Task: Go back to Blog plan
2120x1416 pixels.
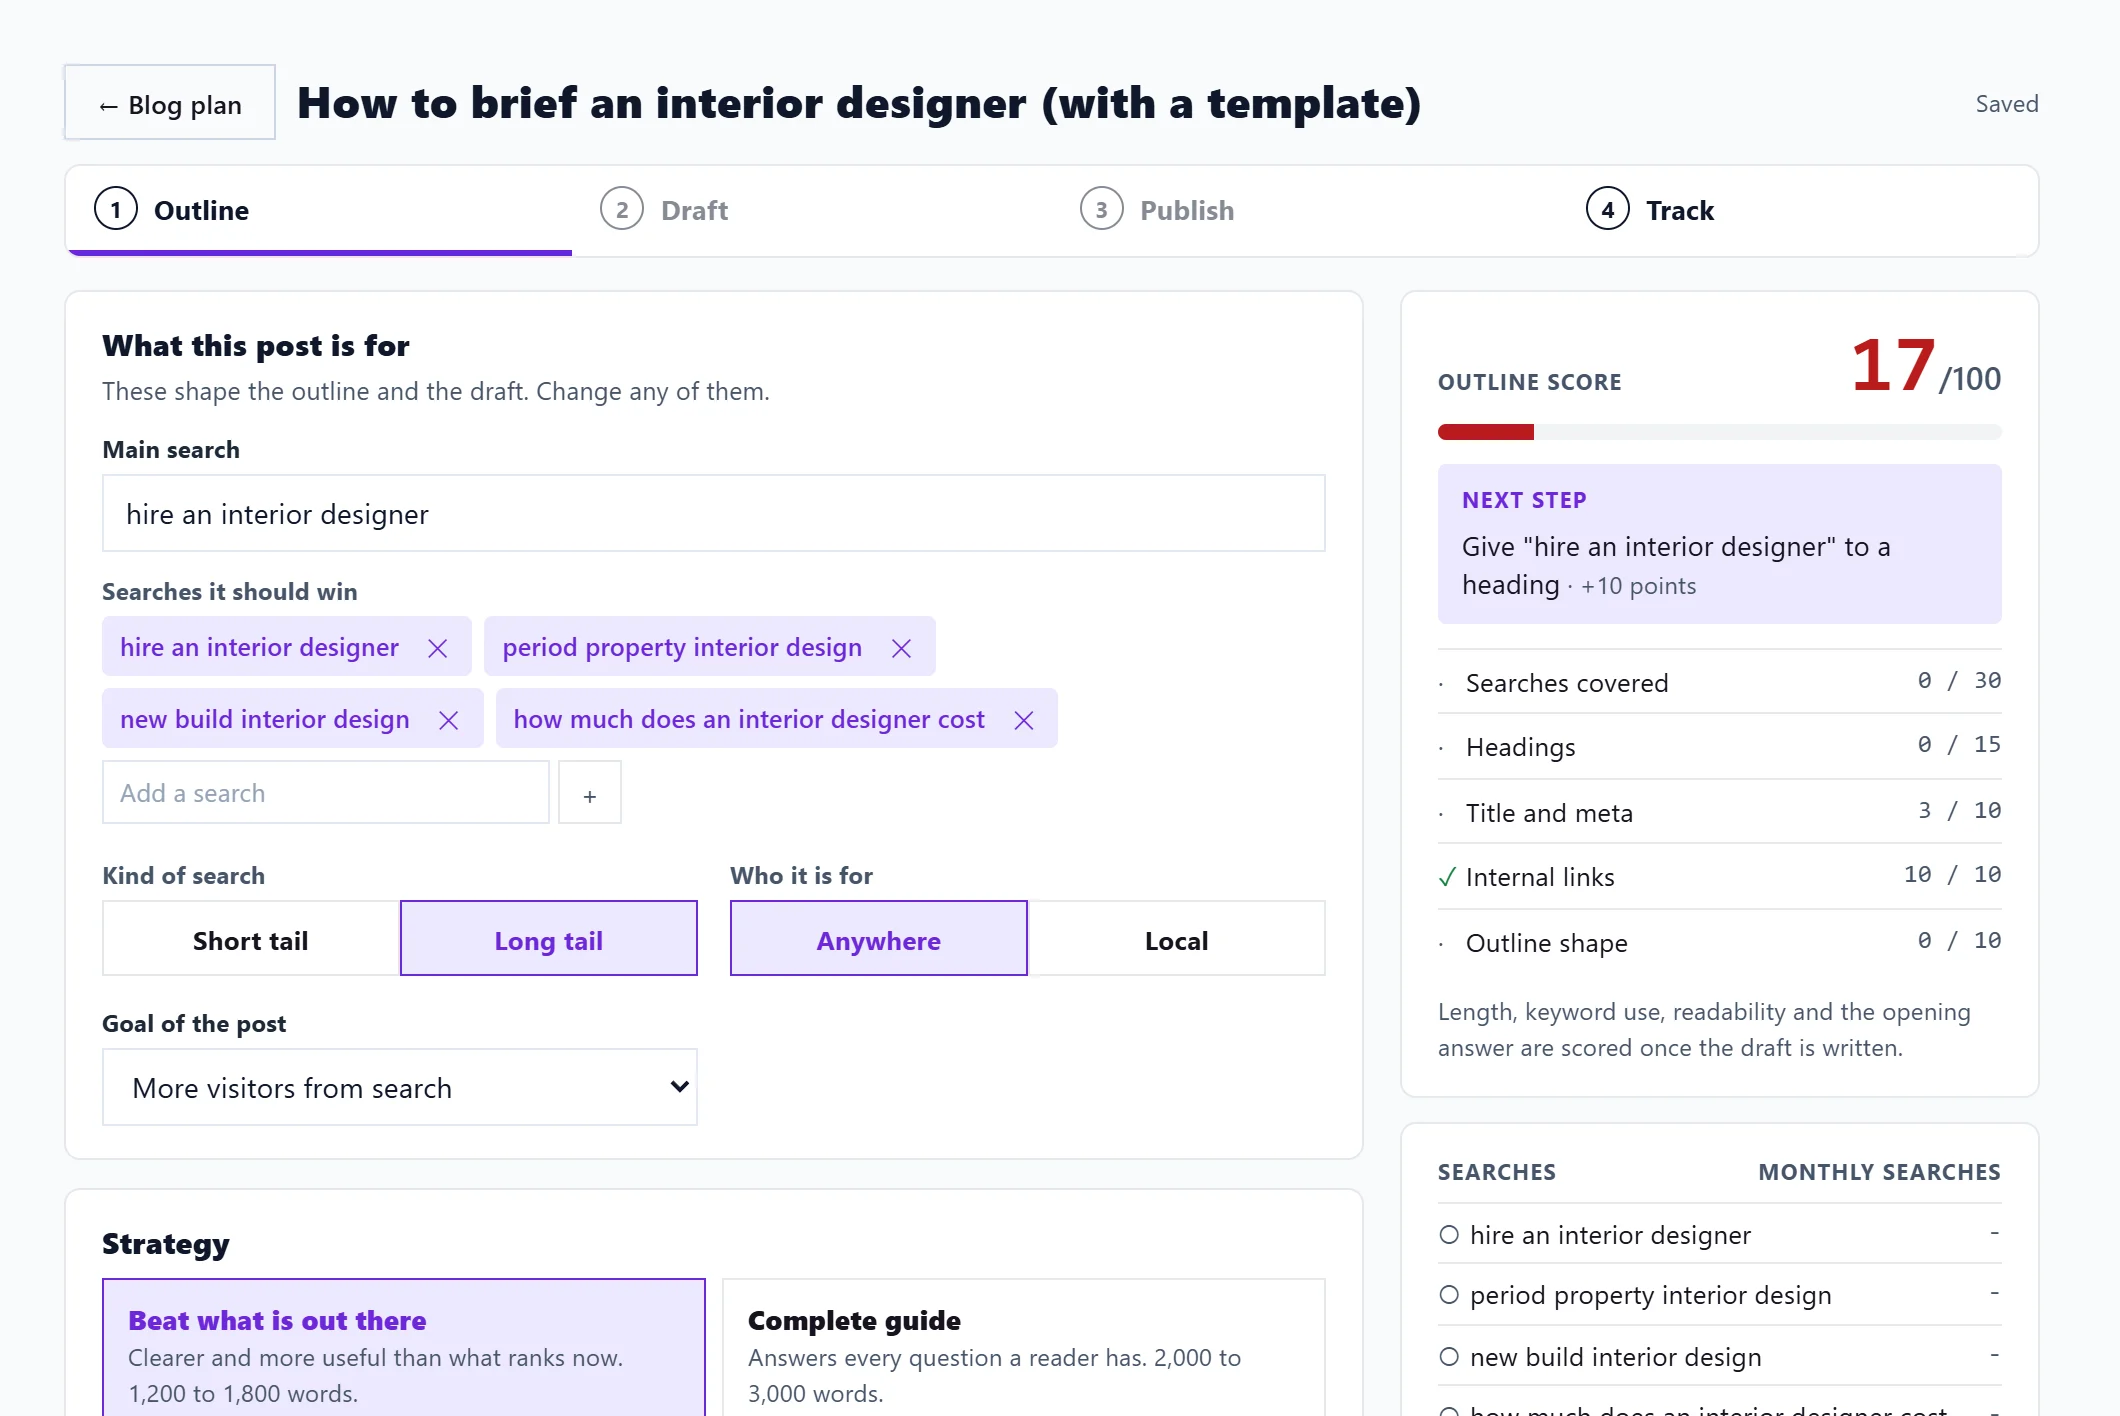Action: (170, 103)
